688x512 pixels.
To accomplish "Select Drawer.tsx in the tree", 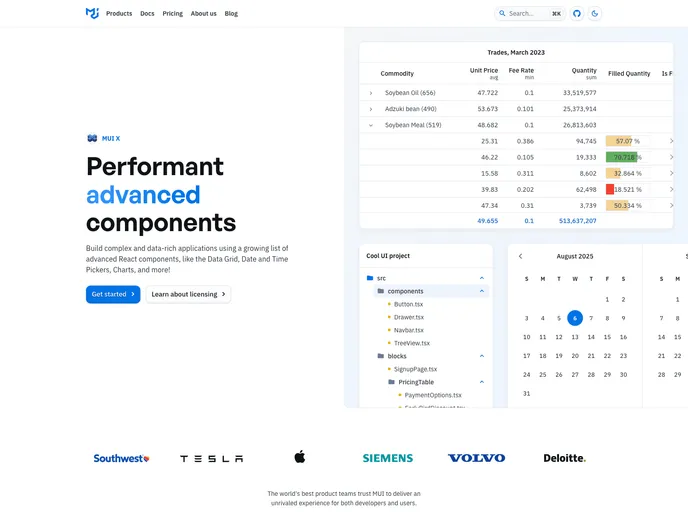I will tap(408, 317).
